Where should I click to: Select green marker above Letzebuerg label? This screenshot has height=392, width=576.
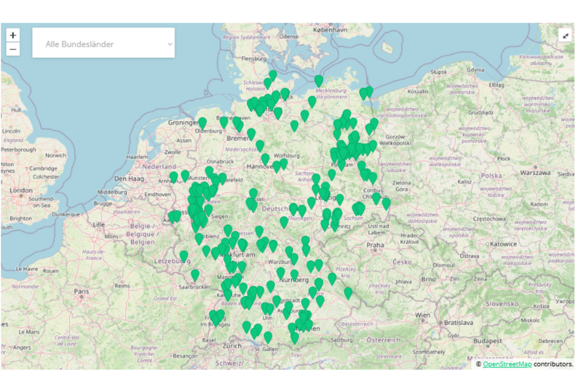click(184, 255)
